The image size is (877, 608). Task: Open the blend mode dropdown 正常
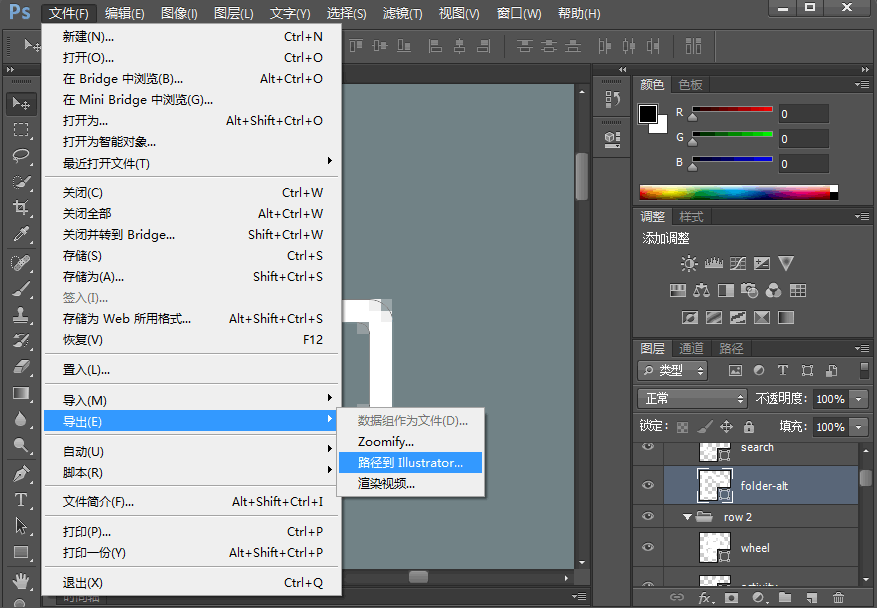[692, 398]
